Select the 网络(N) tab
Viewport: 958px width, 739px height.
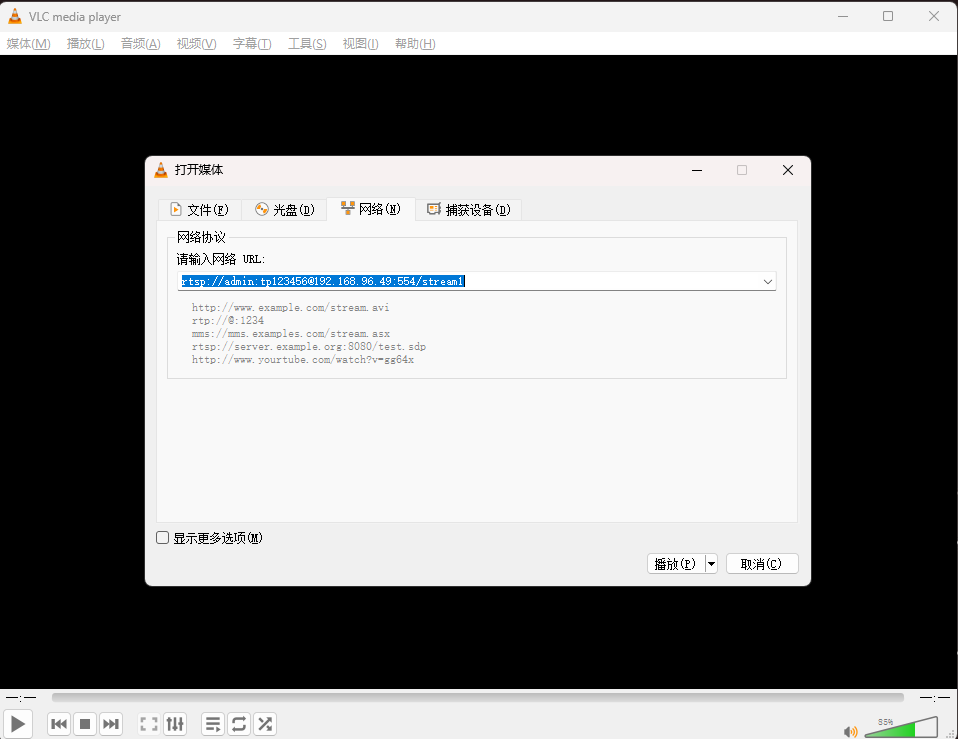(371, 209)
